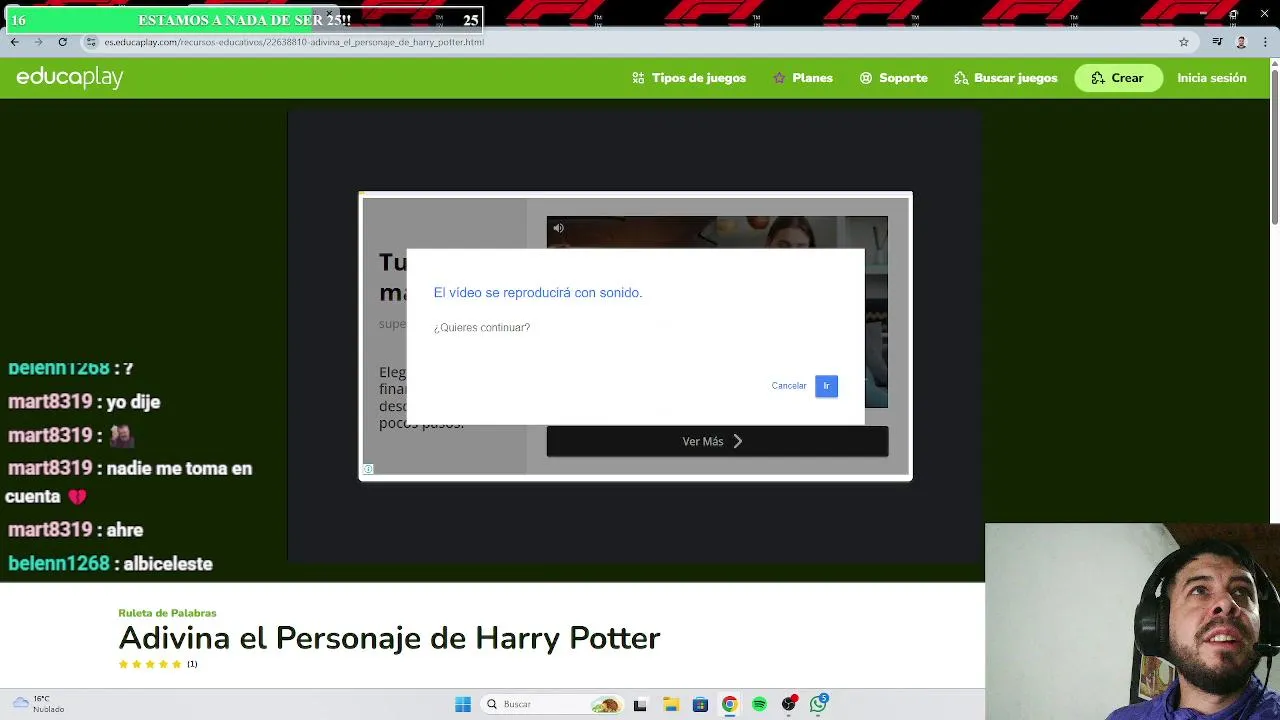Click the educaplay logo

point(70,77)
